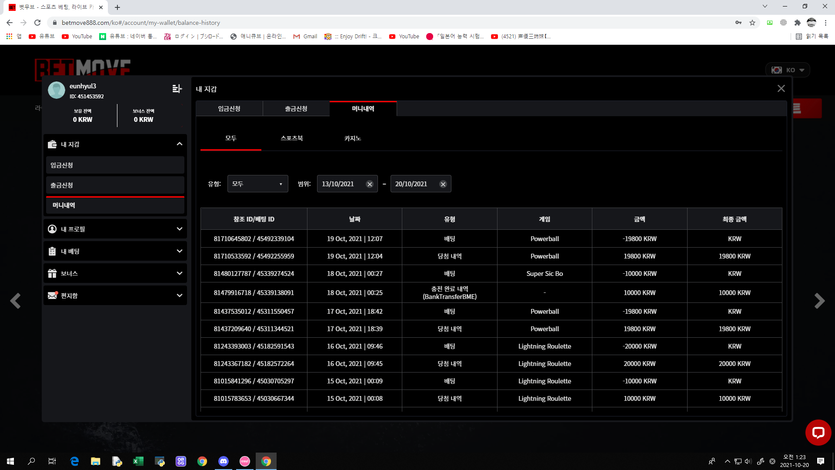Open the Enjoy Drift bookmark
The height and width of the screenshot is (470, 835).
point(353,36)
